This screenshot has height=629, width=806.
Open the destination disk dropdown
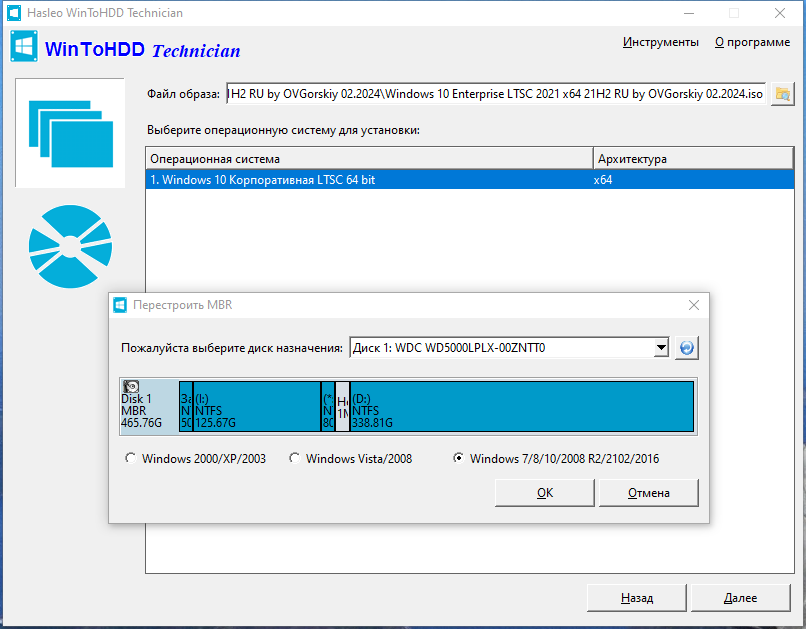coord(661,348)
